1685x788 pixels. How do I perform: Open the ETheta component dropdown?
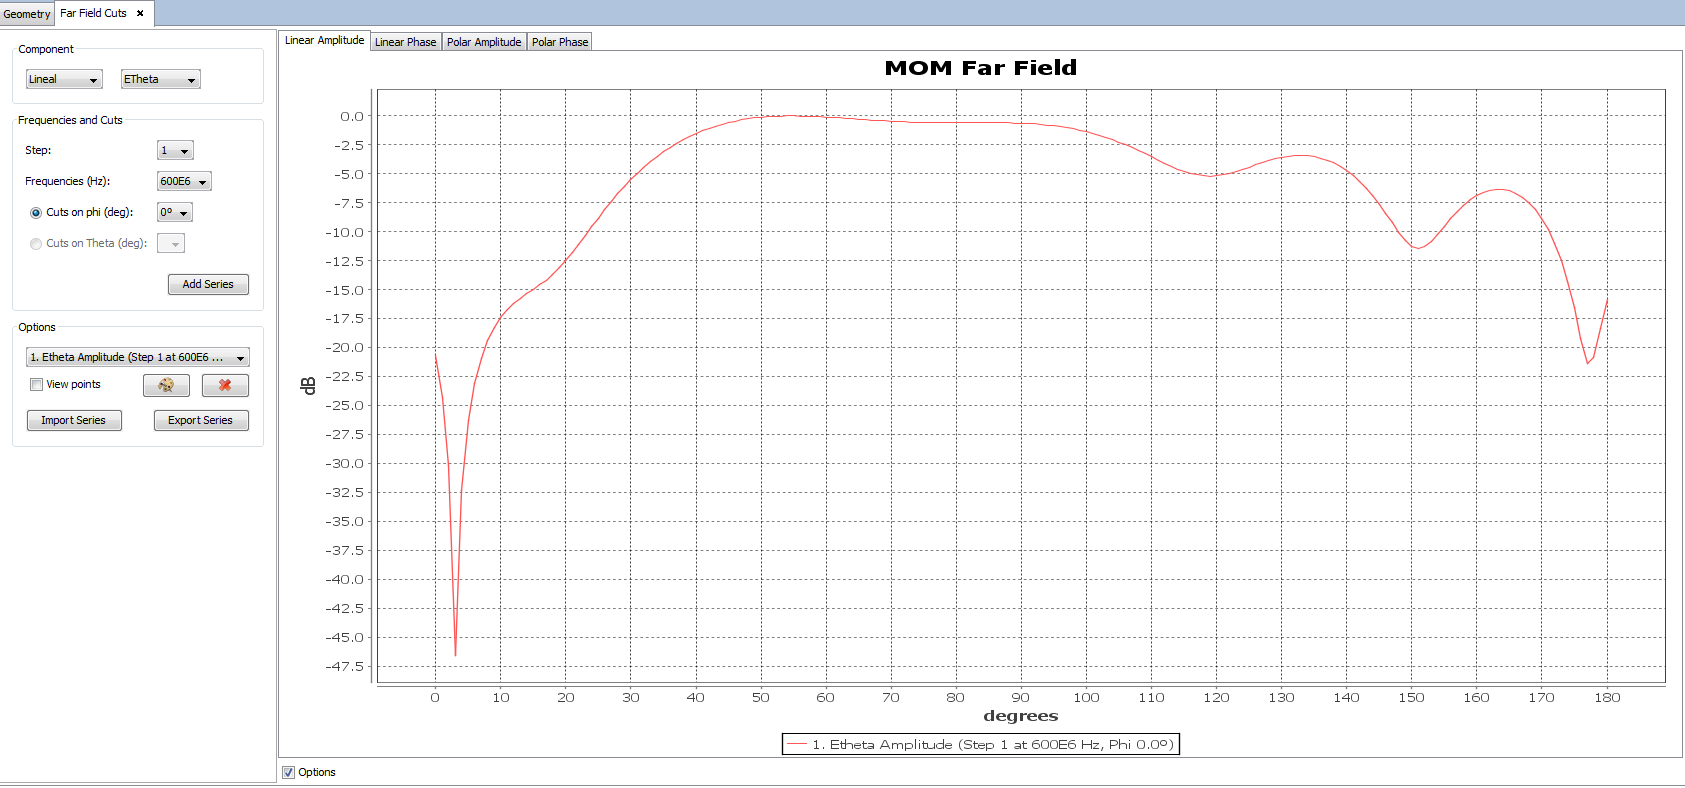(x=160, y=79)
